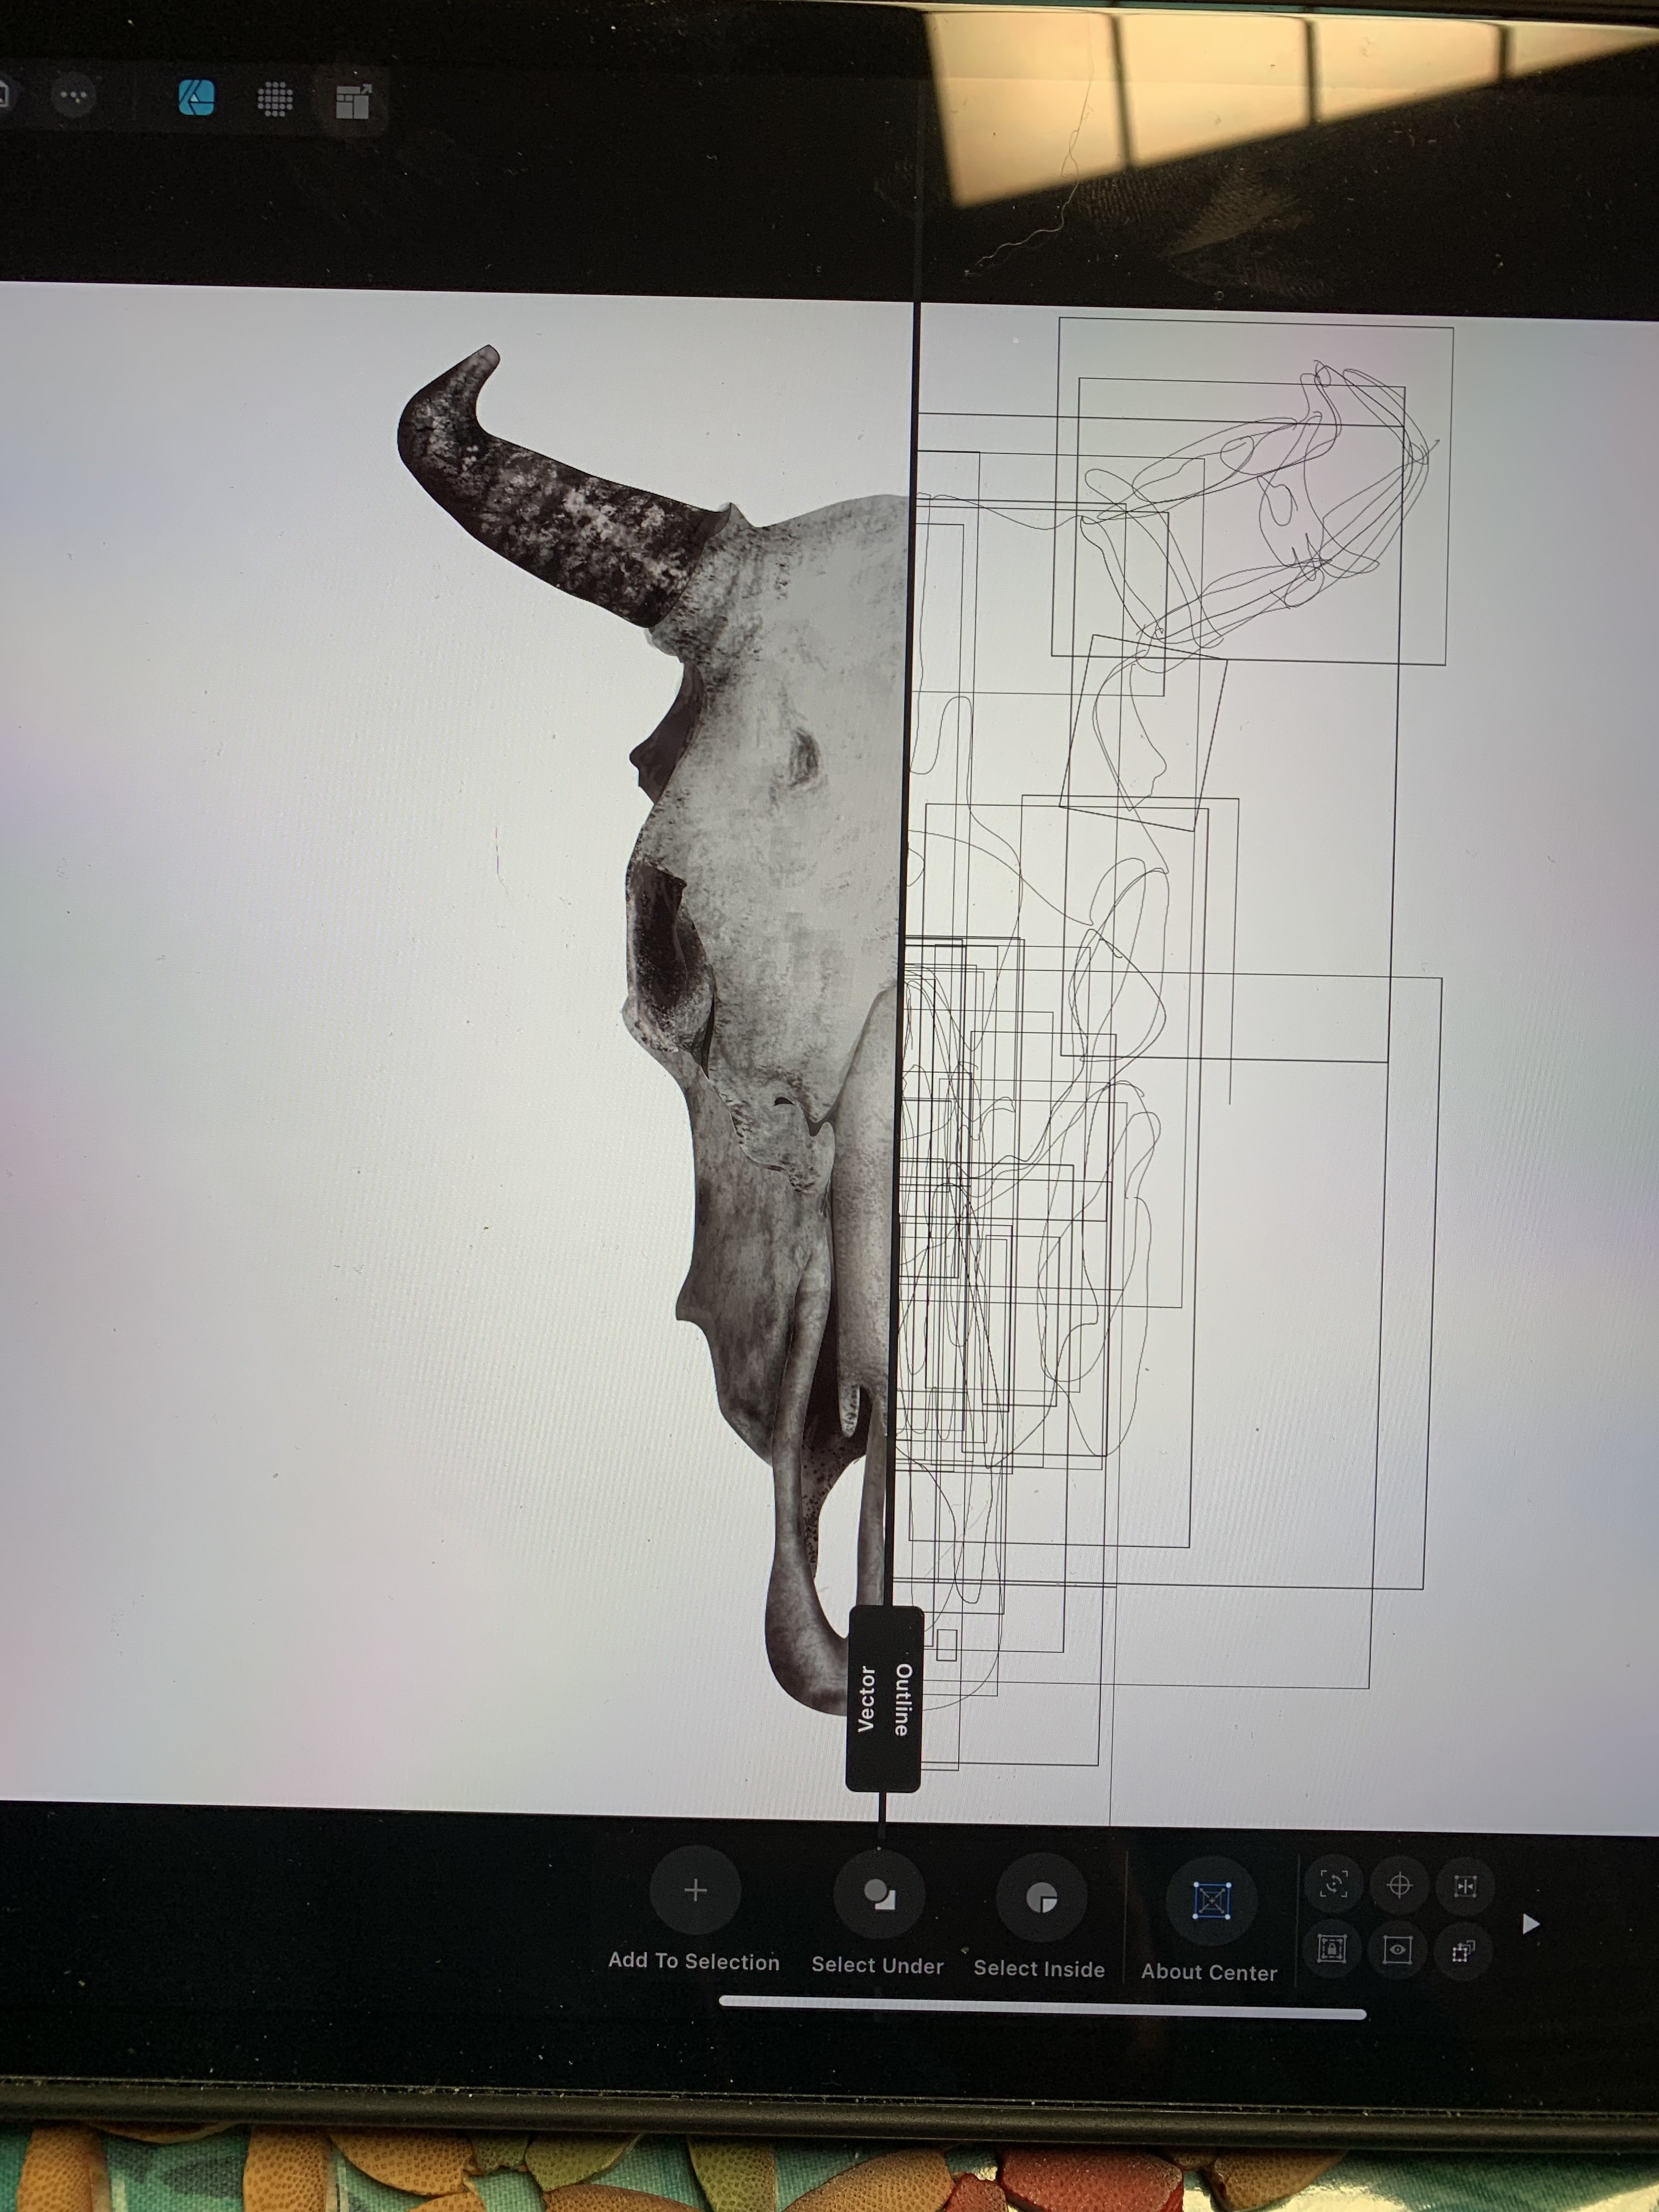The width and height of the screenshot is (1659, 2212).
Task: Toggle the About Center transform option
Action: tap(1211, 1900)
